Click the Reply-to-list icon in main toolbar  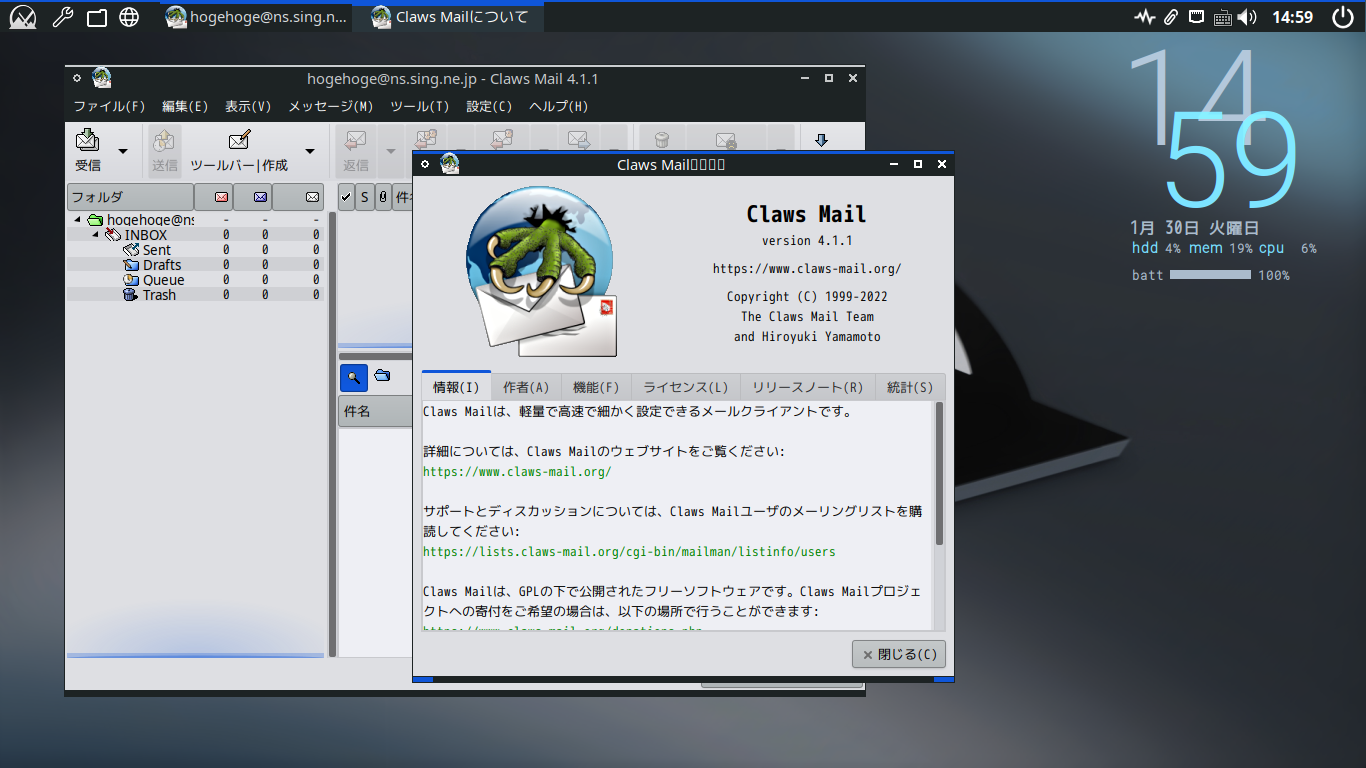(x=502, y=140)
